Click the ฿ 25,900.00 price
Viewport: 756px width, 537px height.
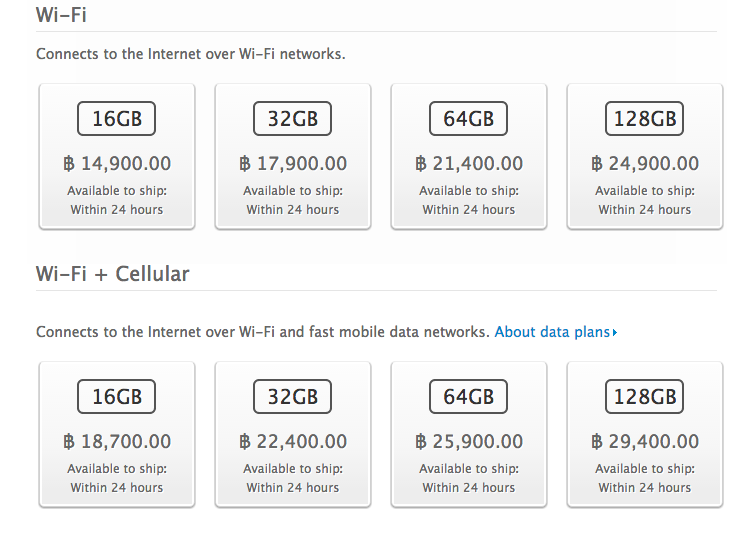pos(469,442)
